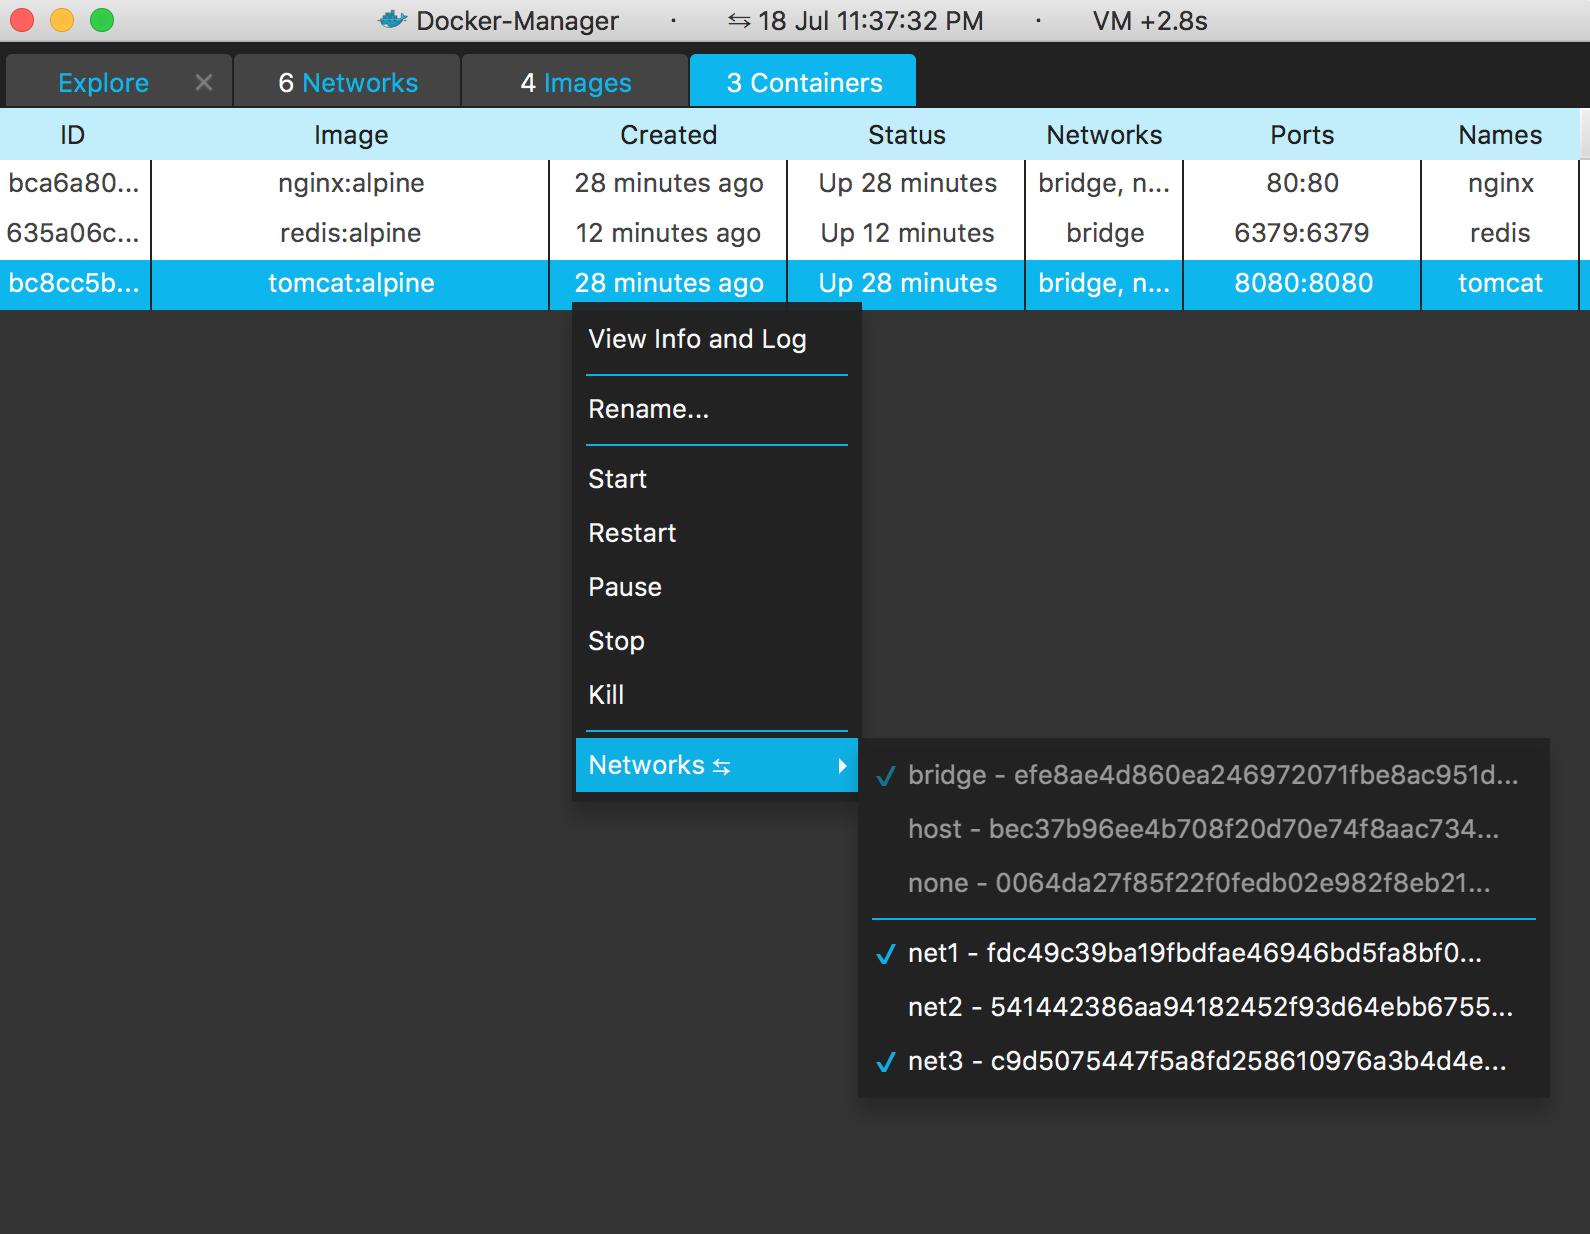Open the 6 Networks tab
Viewport: 1590px width, 1234px height.
pos(348,82)
